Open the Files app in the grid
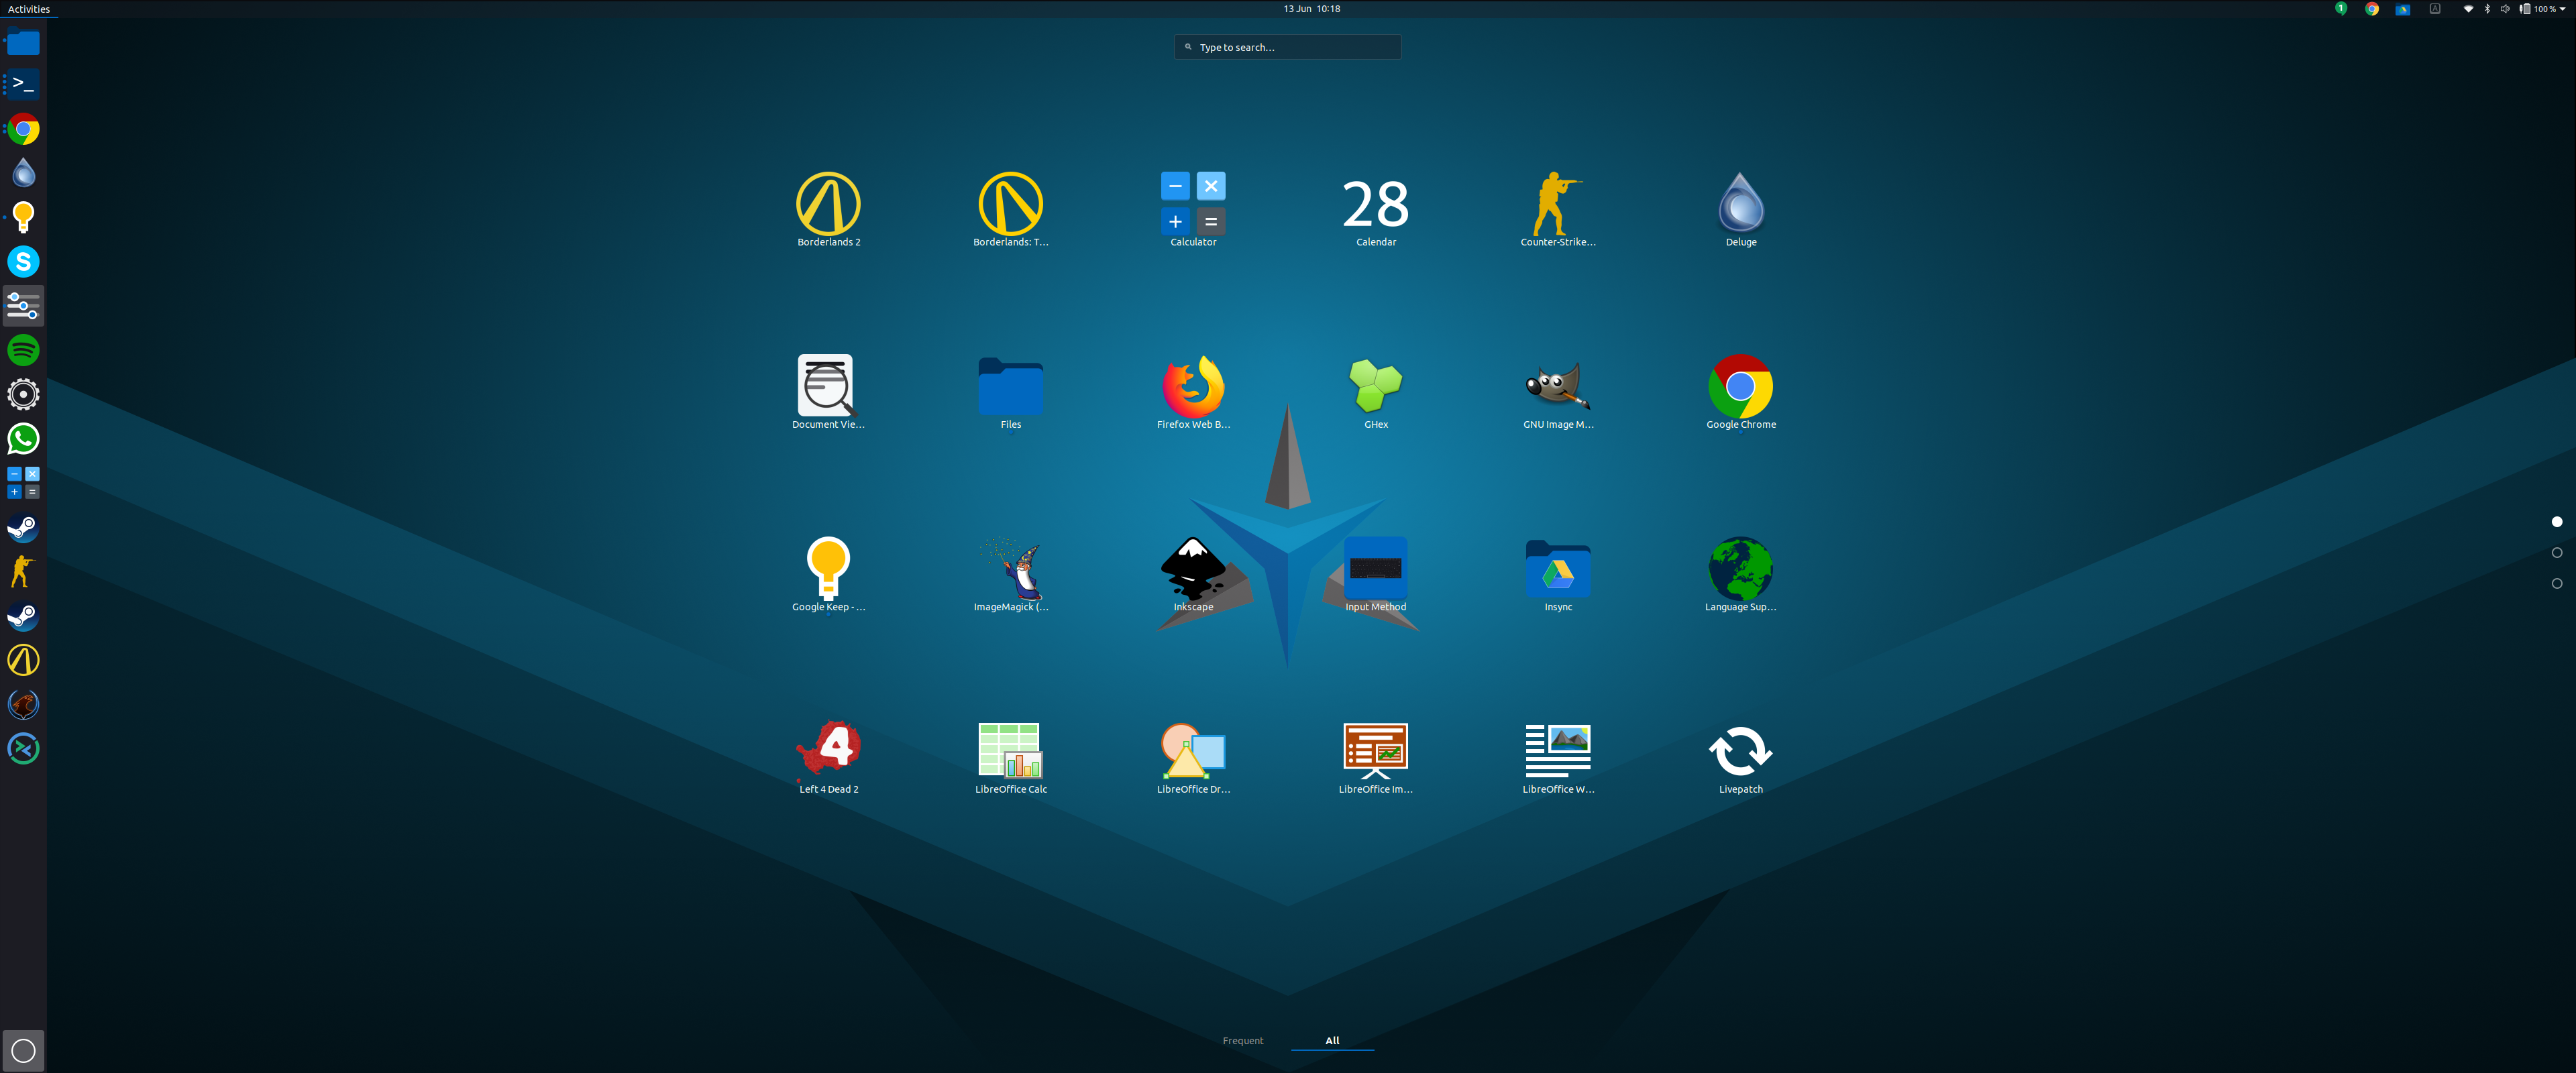The height and width of the screenshot is (1073, 2576). click(x=1010, y=391)
